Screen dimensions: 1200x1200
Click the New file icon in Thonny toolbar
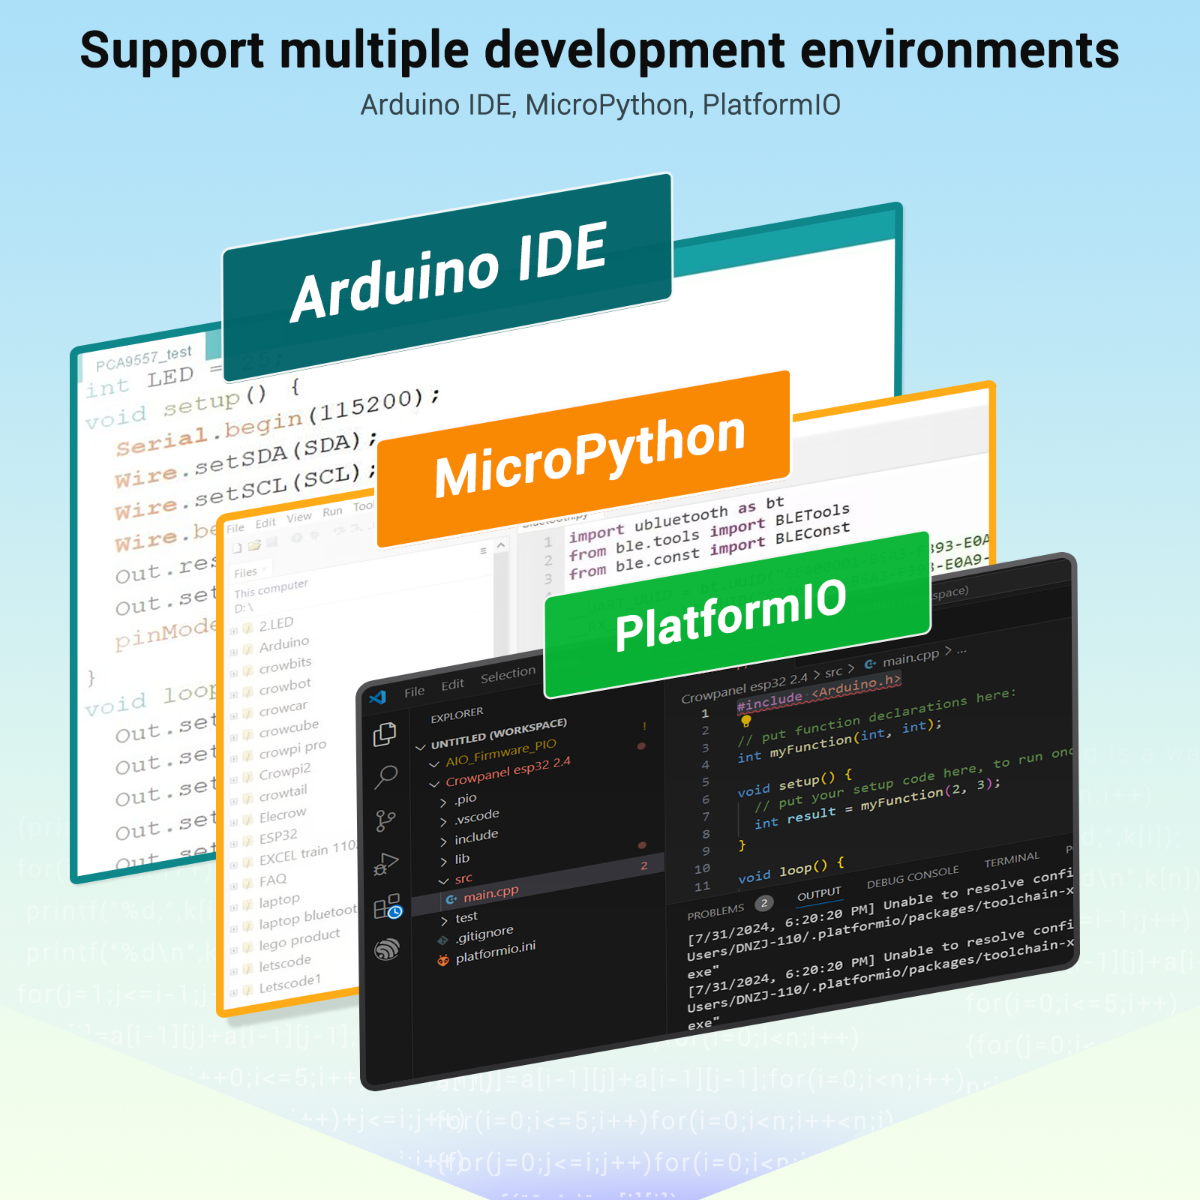click(x=237, y=548)
